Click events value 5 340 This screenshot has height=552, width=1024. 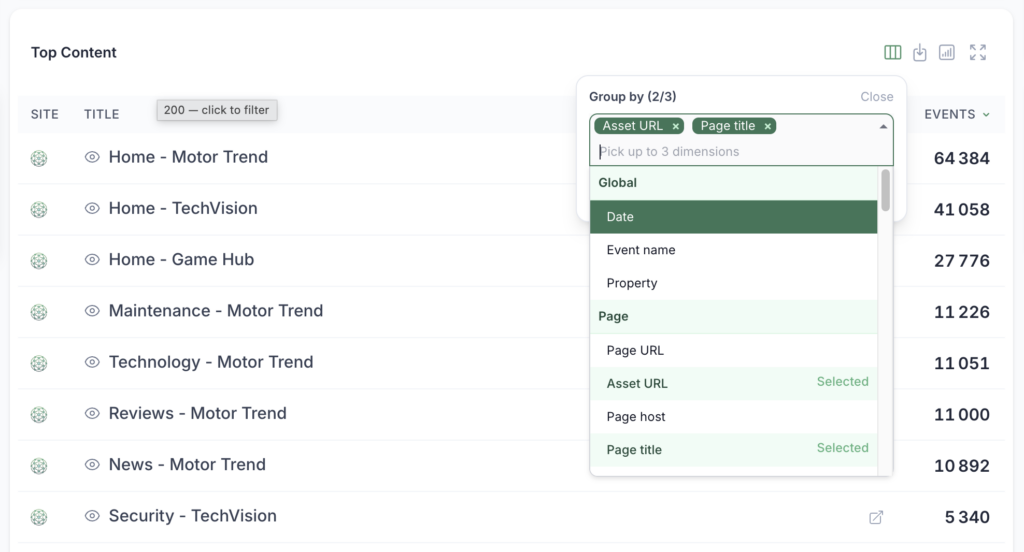tap(967, 517)
